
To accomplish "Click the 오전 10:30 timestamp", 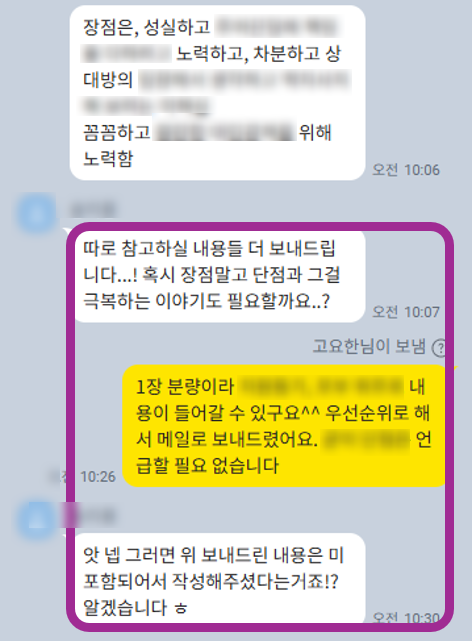I will click(406, 617).
